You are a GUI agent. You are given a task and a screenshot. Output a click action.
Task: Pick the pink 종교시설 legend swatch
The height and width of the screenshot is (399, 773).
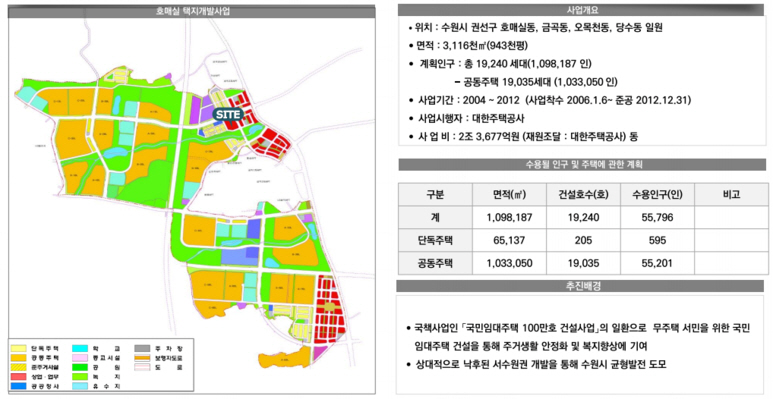click(80, 358)
